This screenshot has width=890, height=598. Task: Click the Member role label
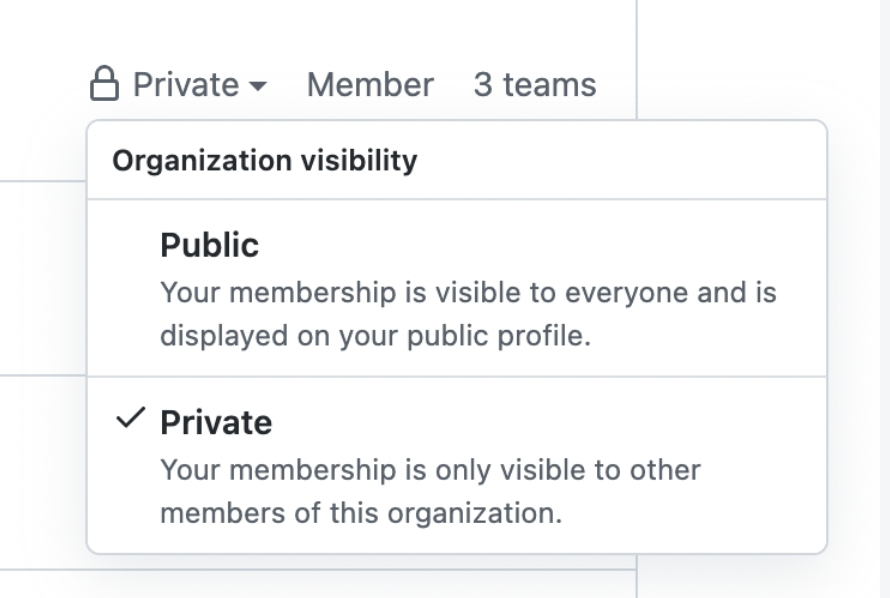[370, 85]
